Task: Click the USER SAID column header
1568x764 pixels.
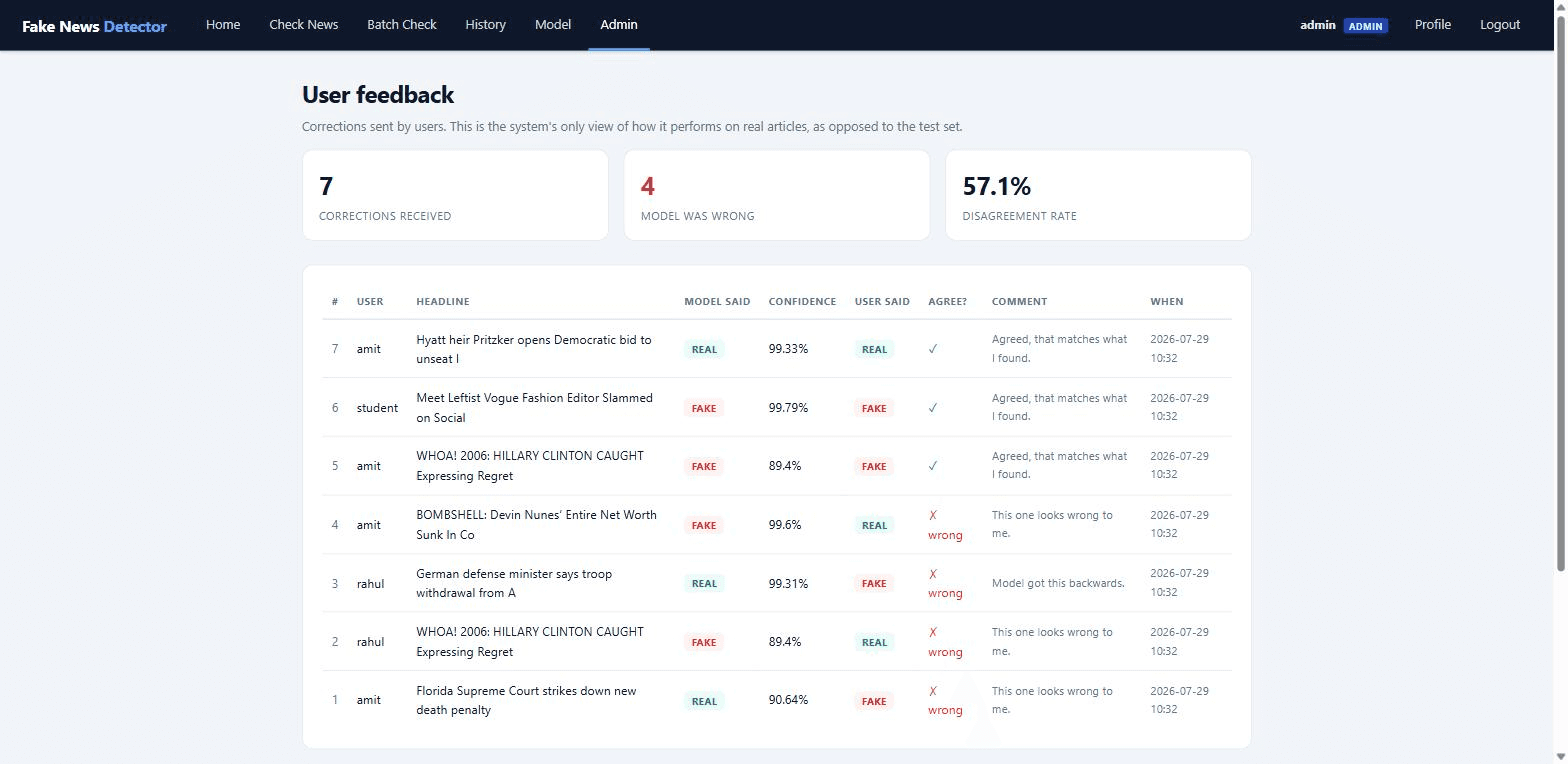Action: coord(882,301)
